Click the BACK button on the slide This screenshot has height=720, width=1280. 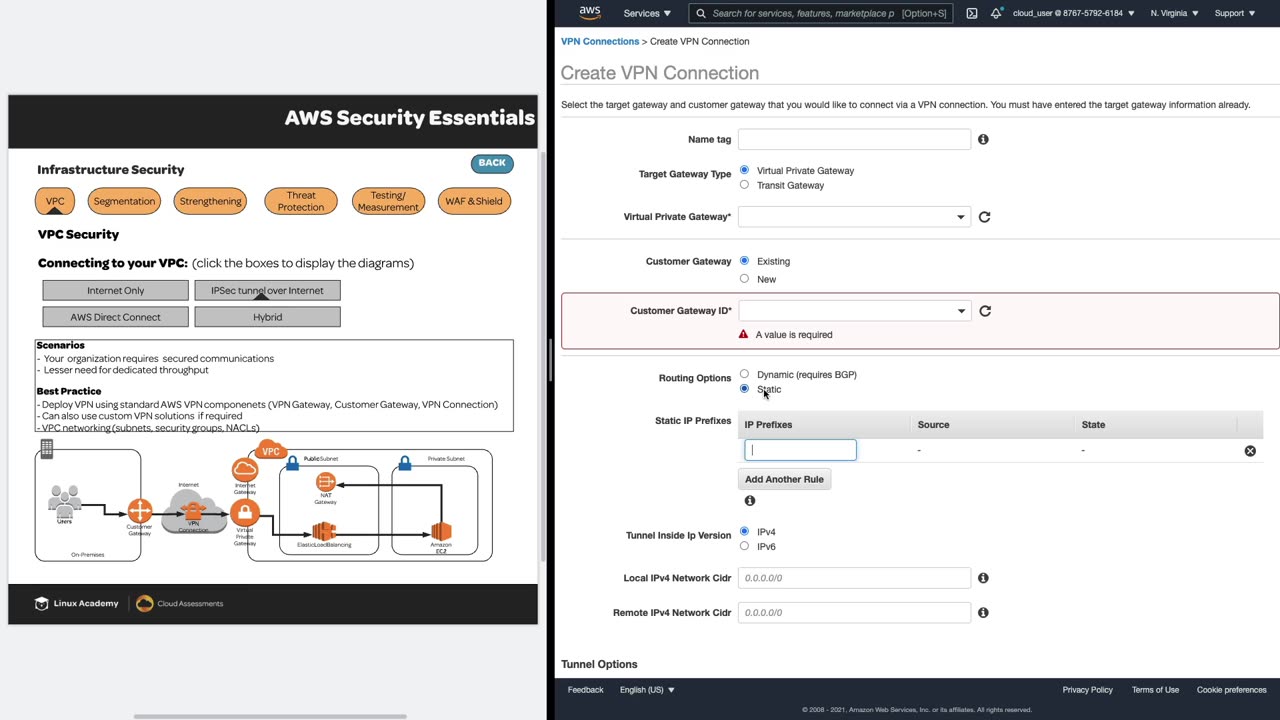[x=492, y=163]
